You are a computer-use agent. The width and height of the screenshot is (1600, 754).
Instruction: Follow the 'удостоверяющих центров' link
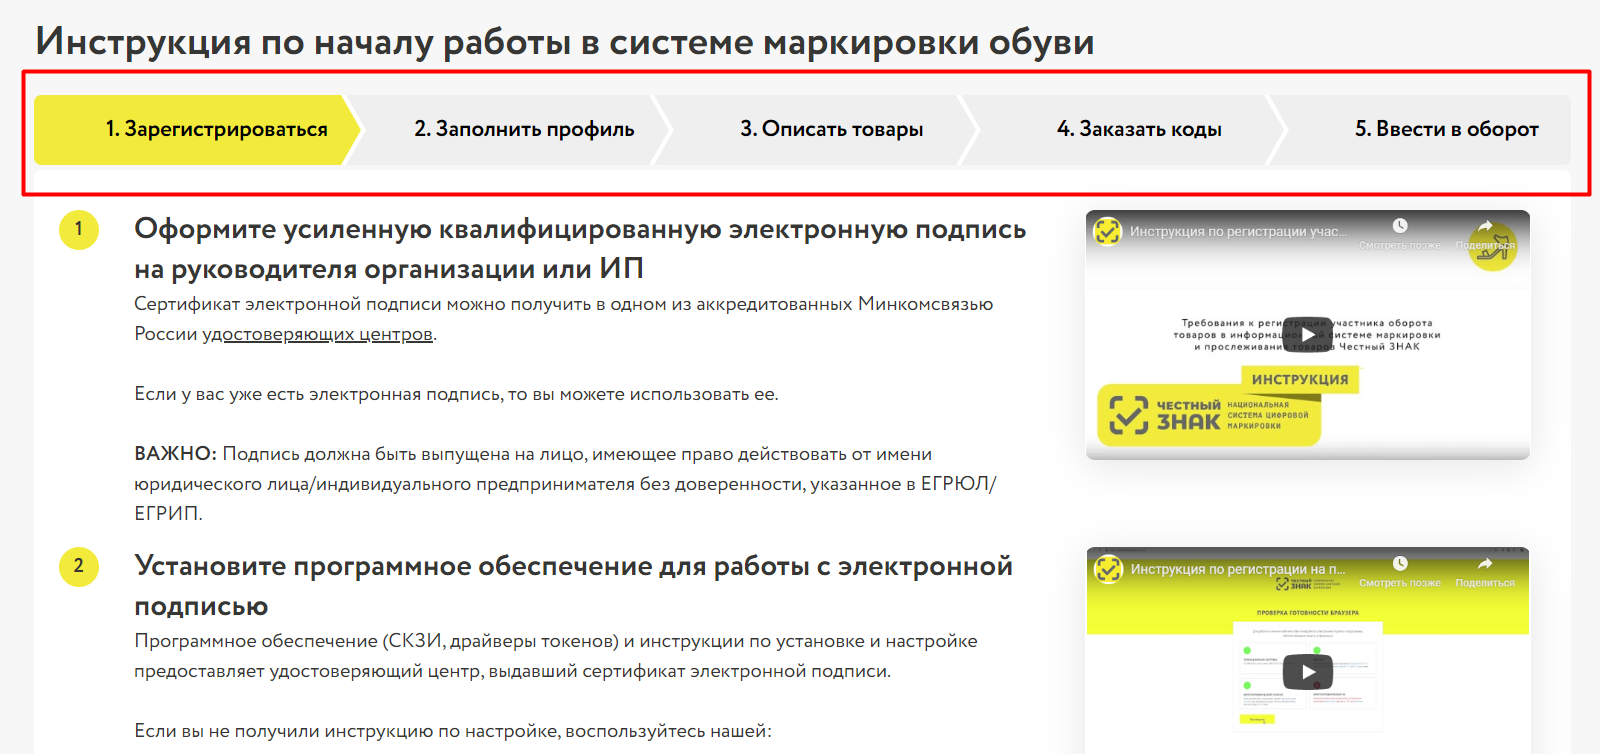(318, 334)
